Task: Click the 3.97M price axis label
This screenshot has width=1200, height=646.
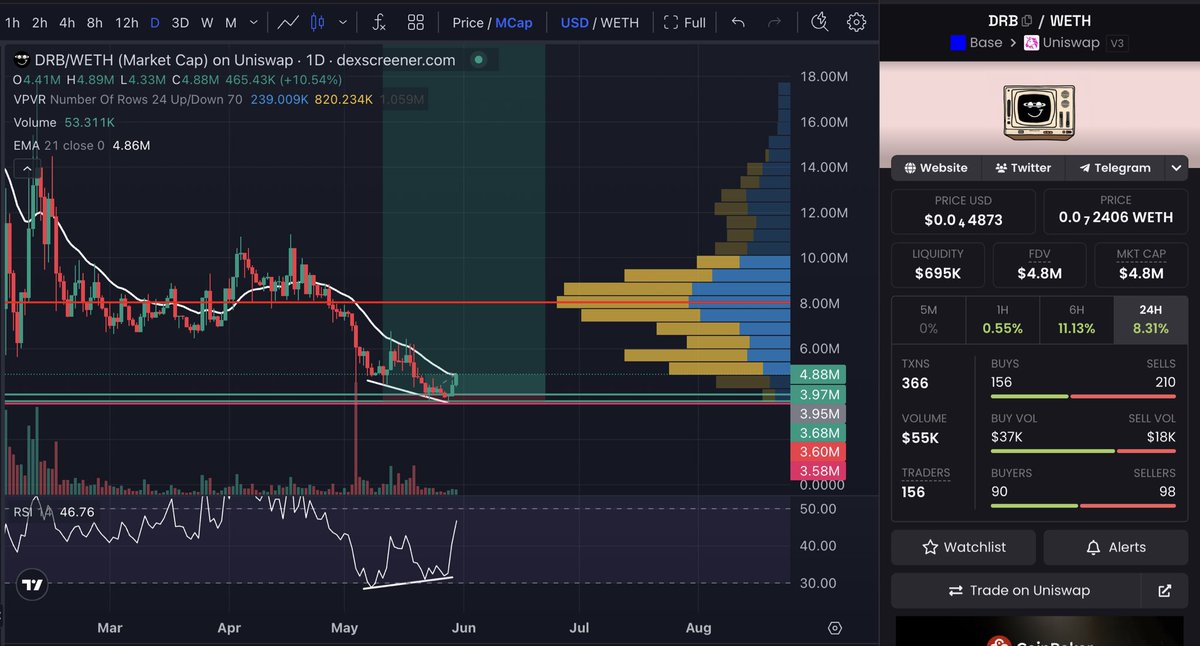Action: tap(818, 395)
